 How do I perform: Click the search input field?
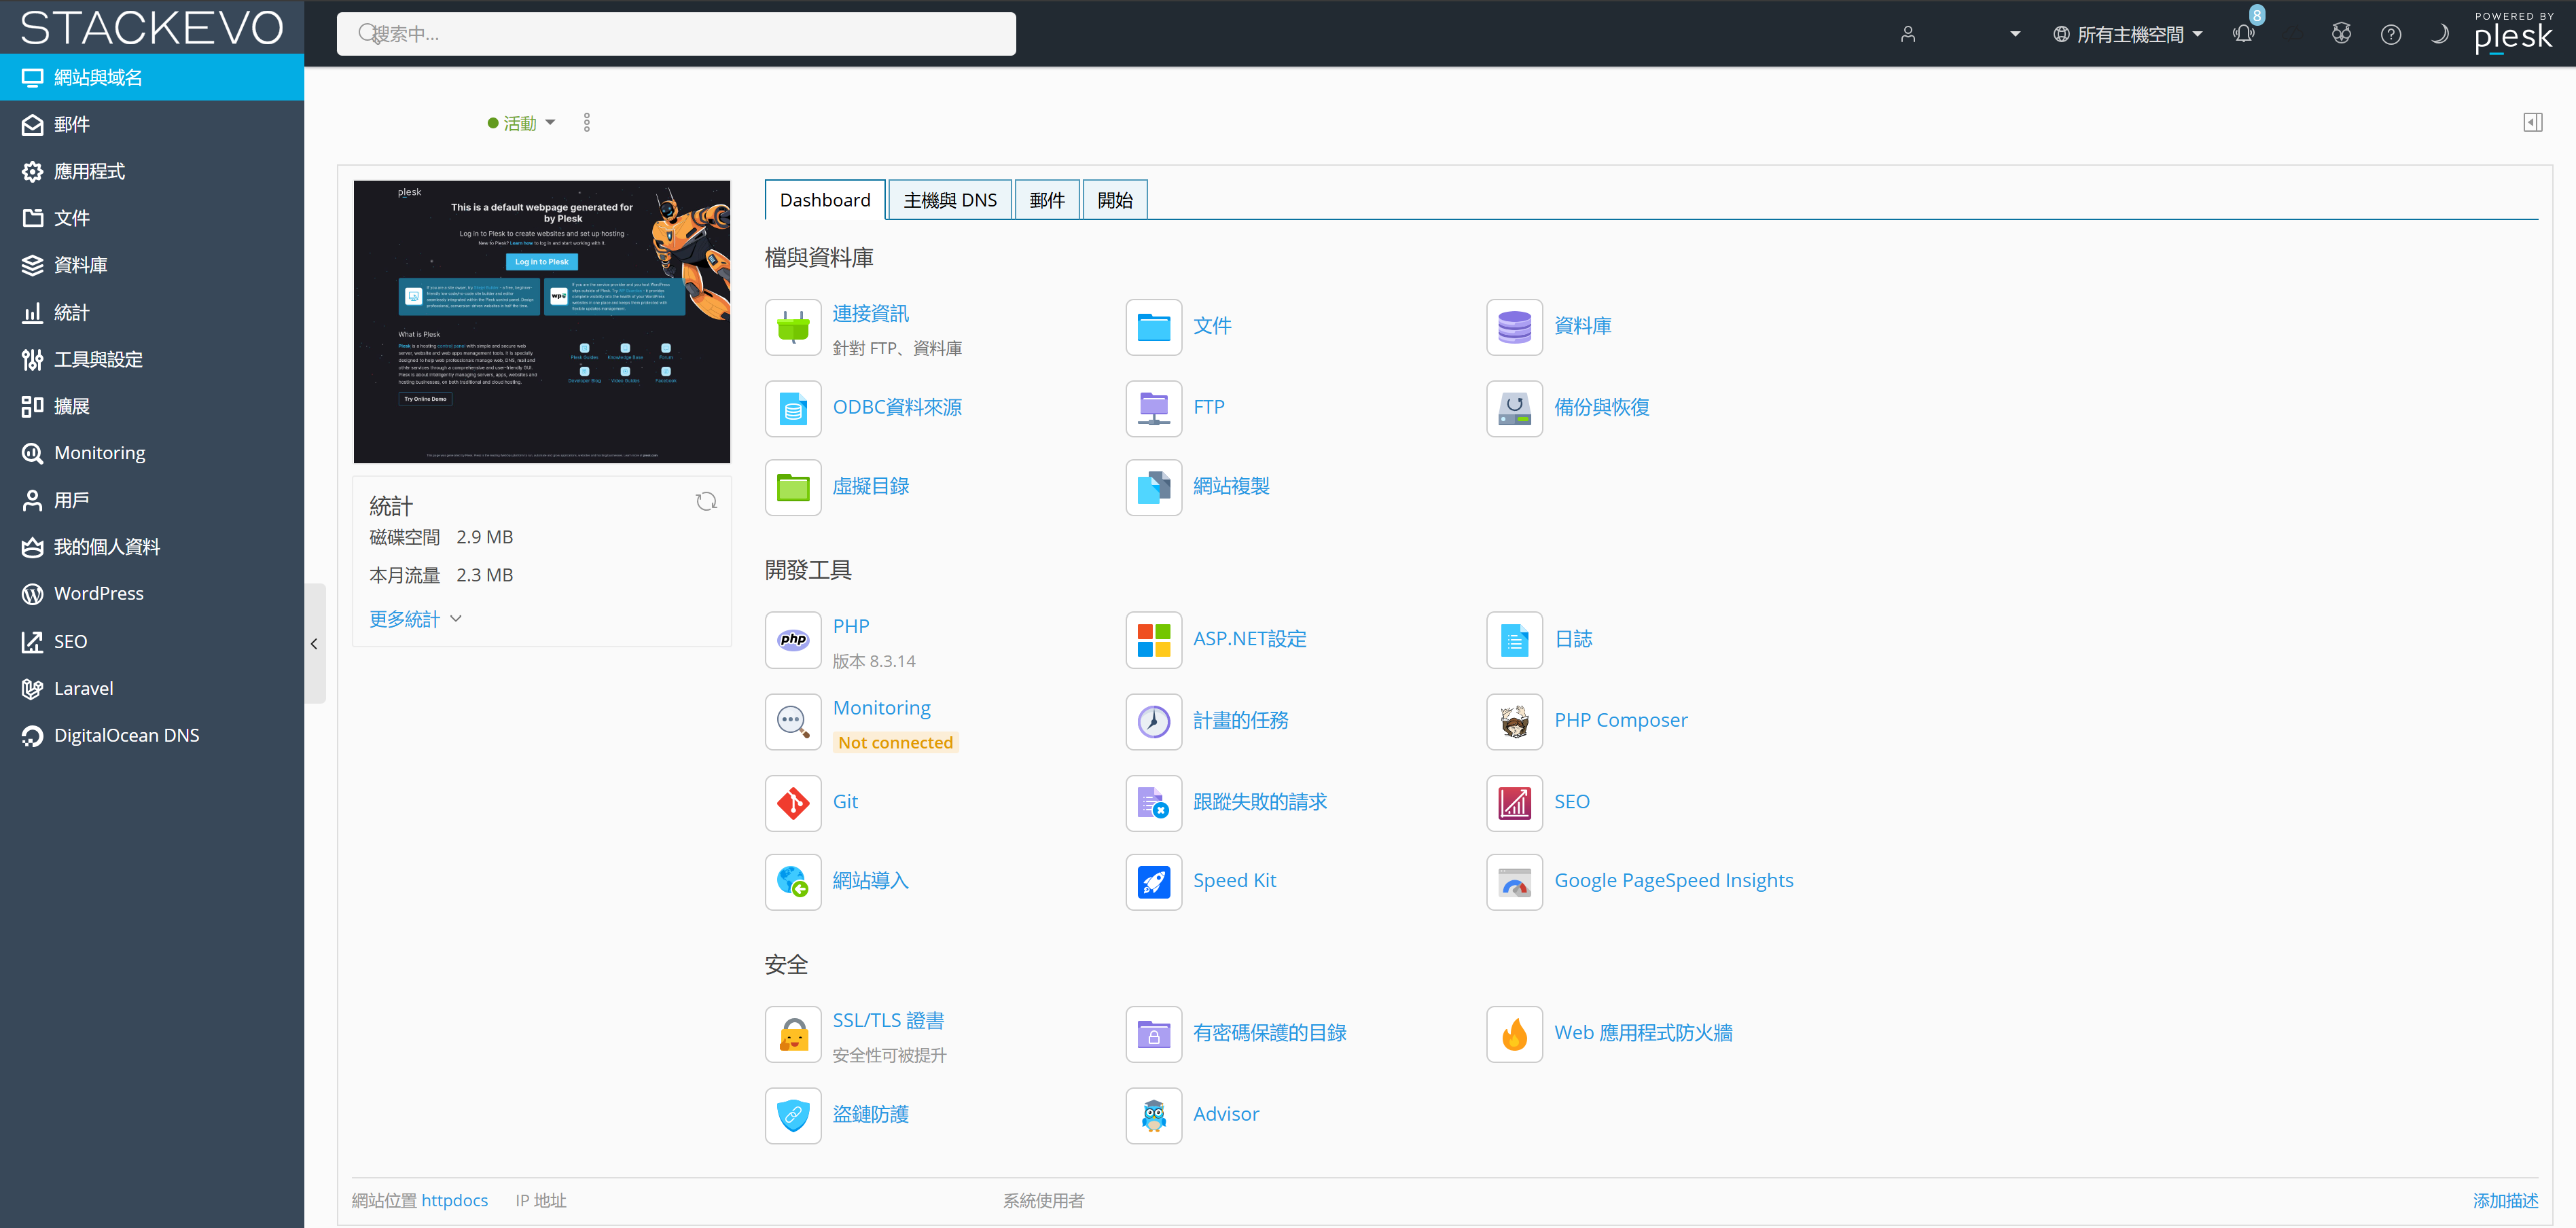click(676, 34)
